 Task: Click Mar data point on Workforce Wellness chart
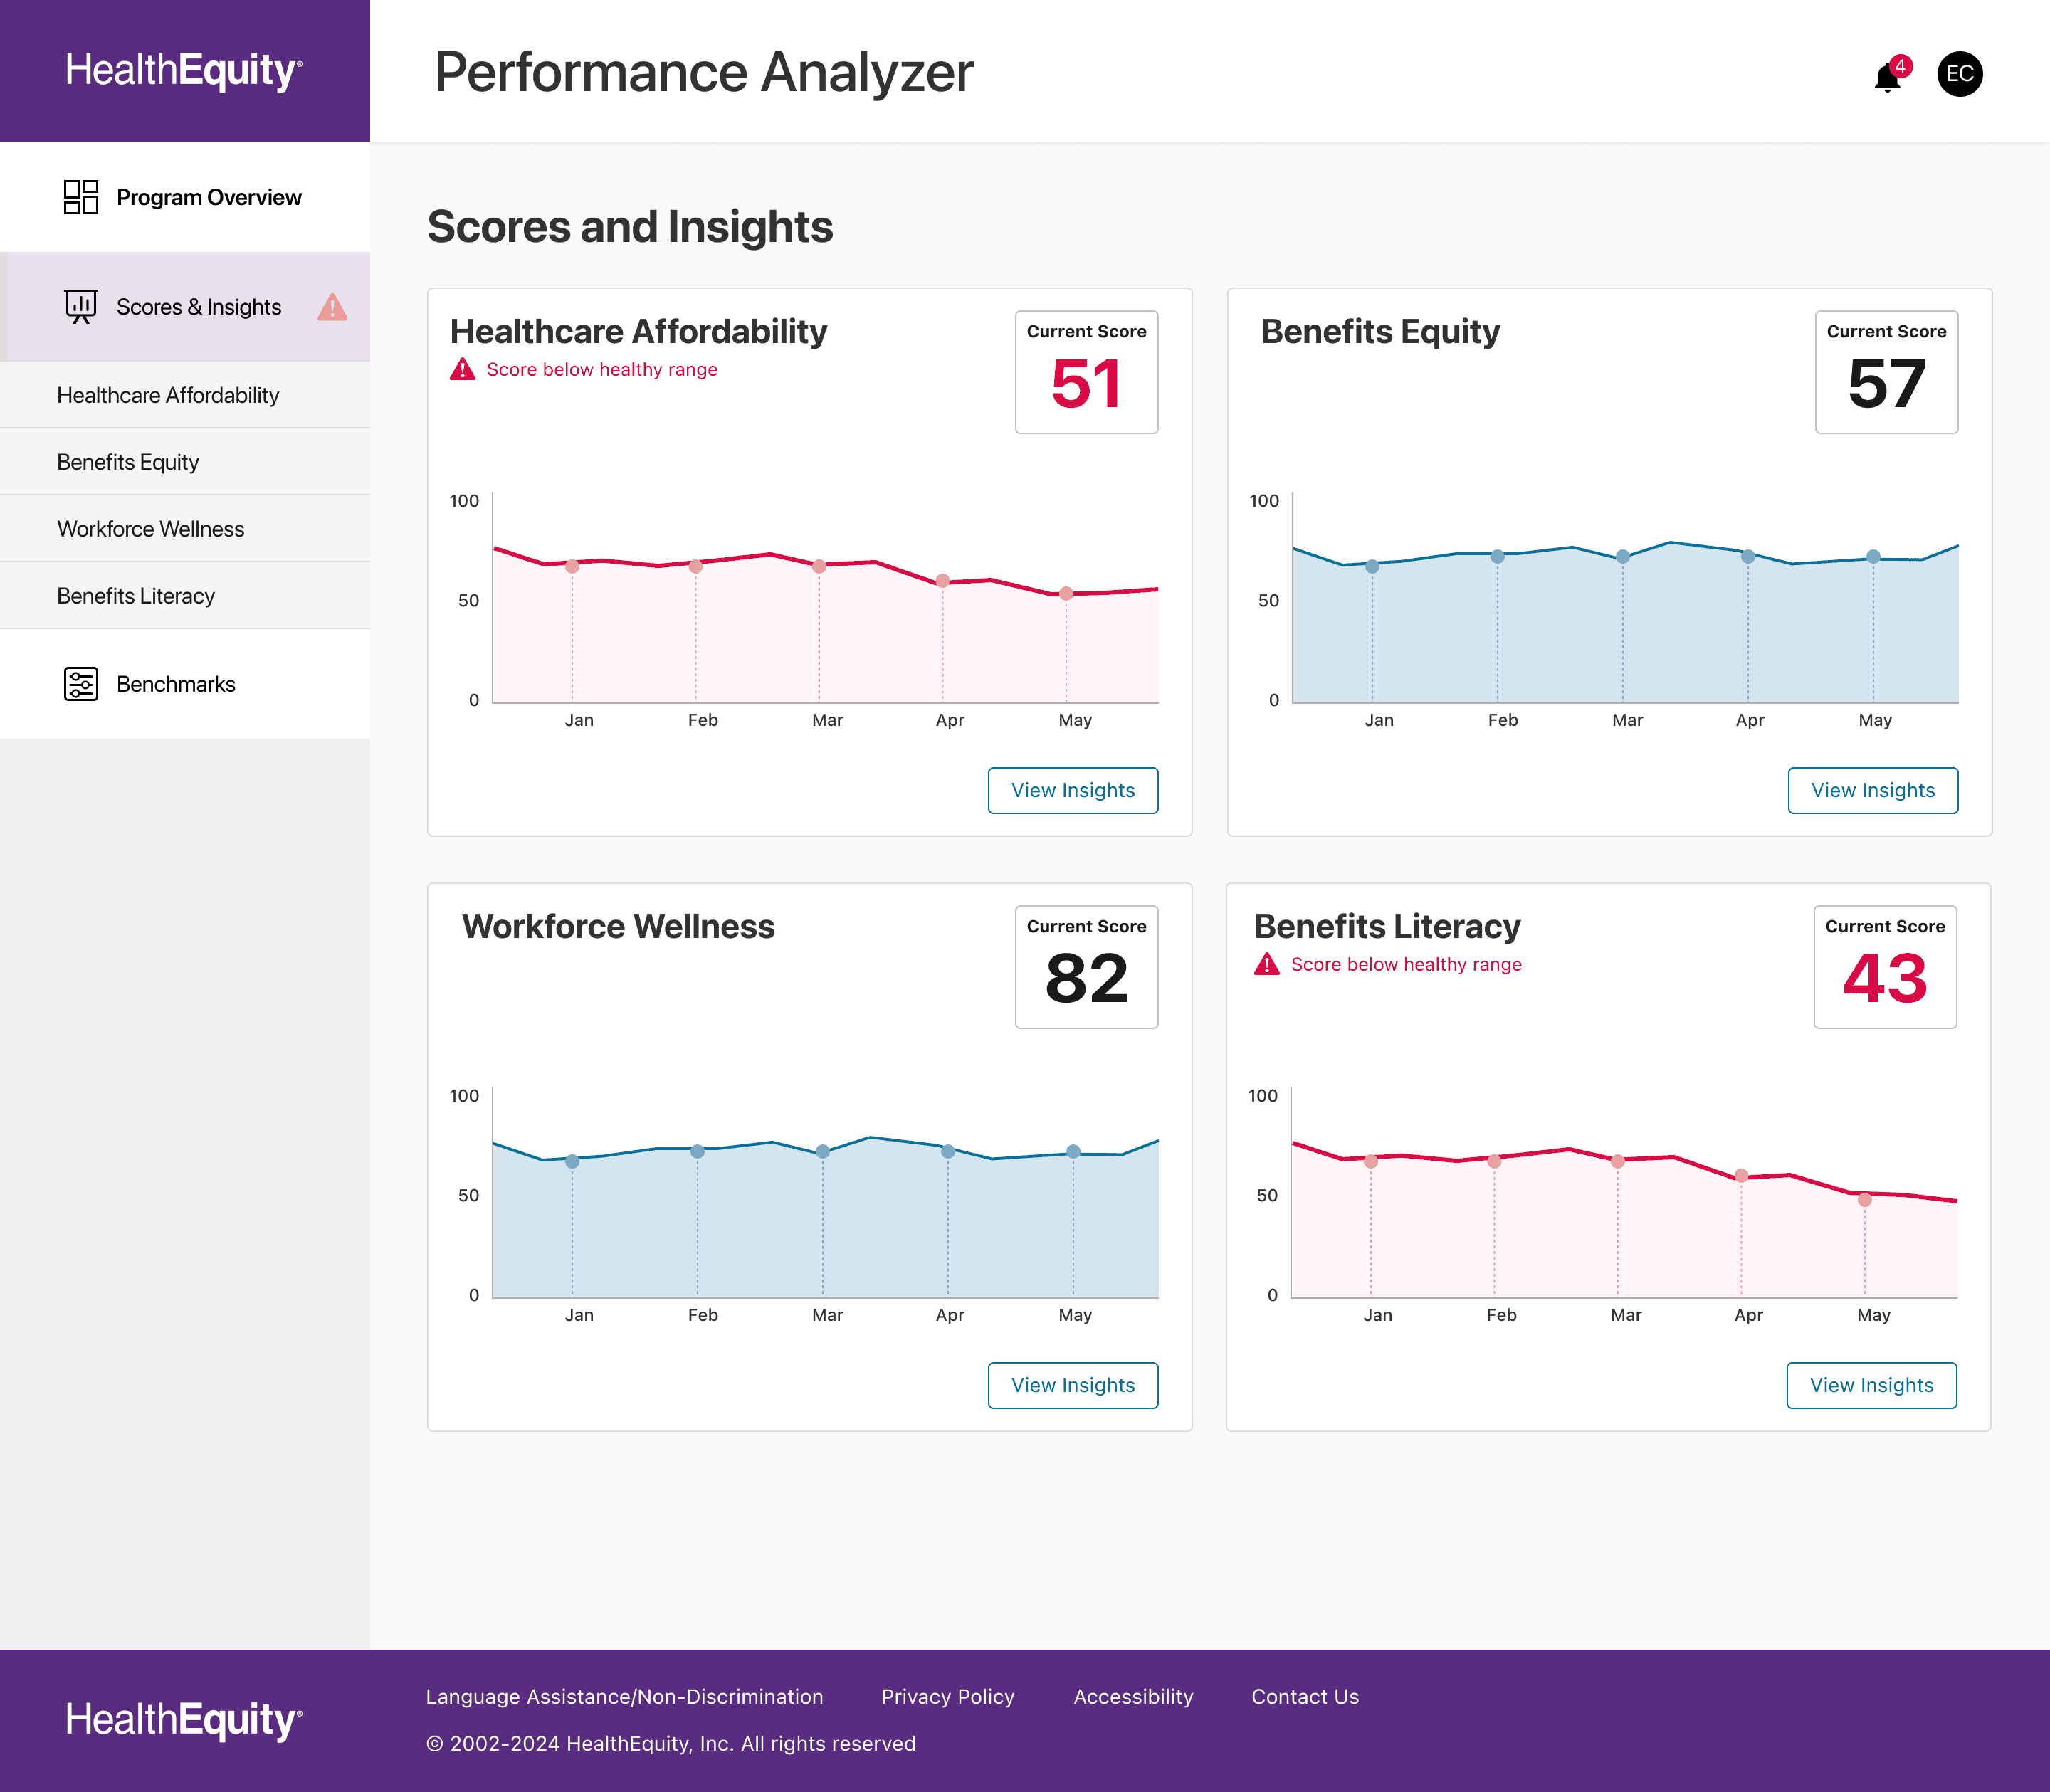822,1152
